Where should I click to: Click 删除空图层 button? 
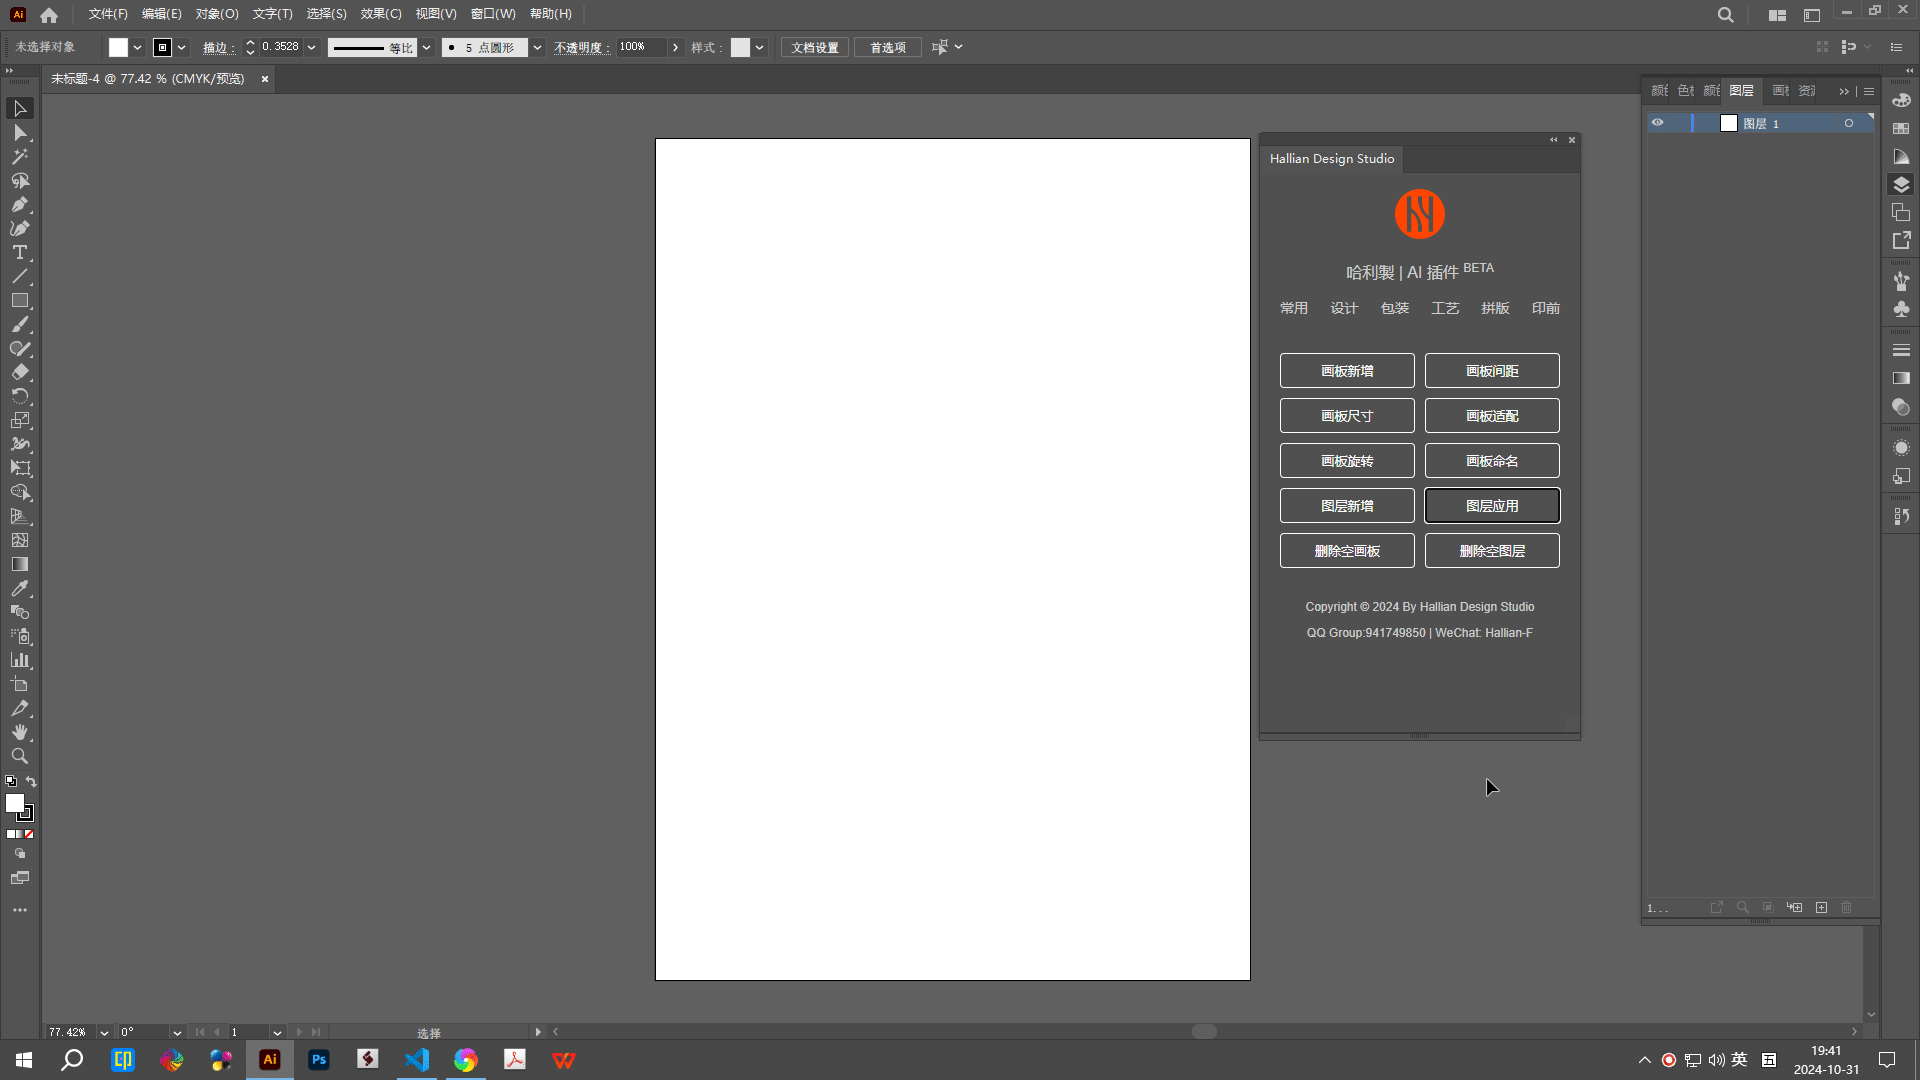pos(1492,551)
